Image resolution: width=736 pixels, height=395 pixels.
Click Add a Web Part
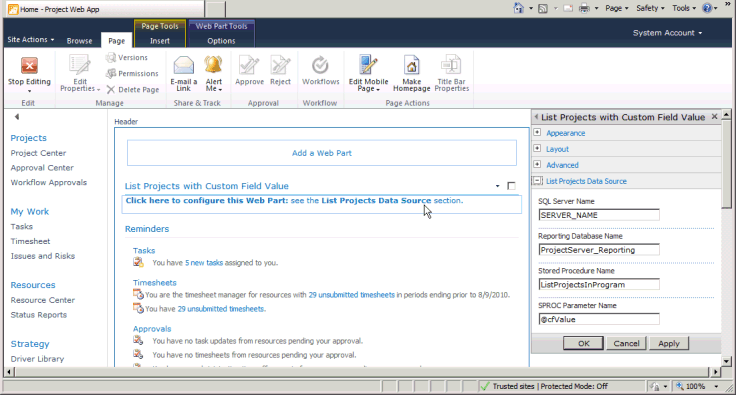322,153
